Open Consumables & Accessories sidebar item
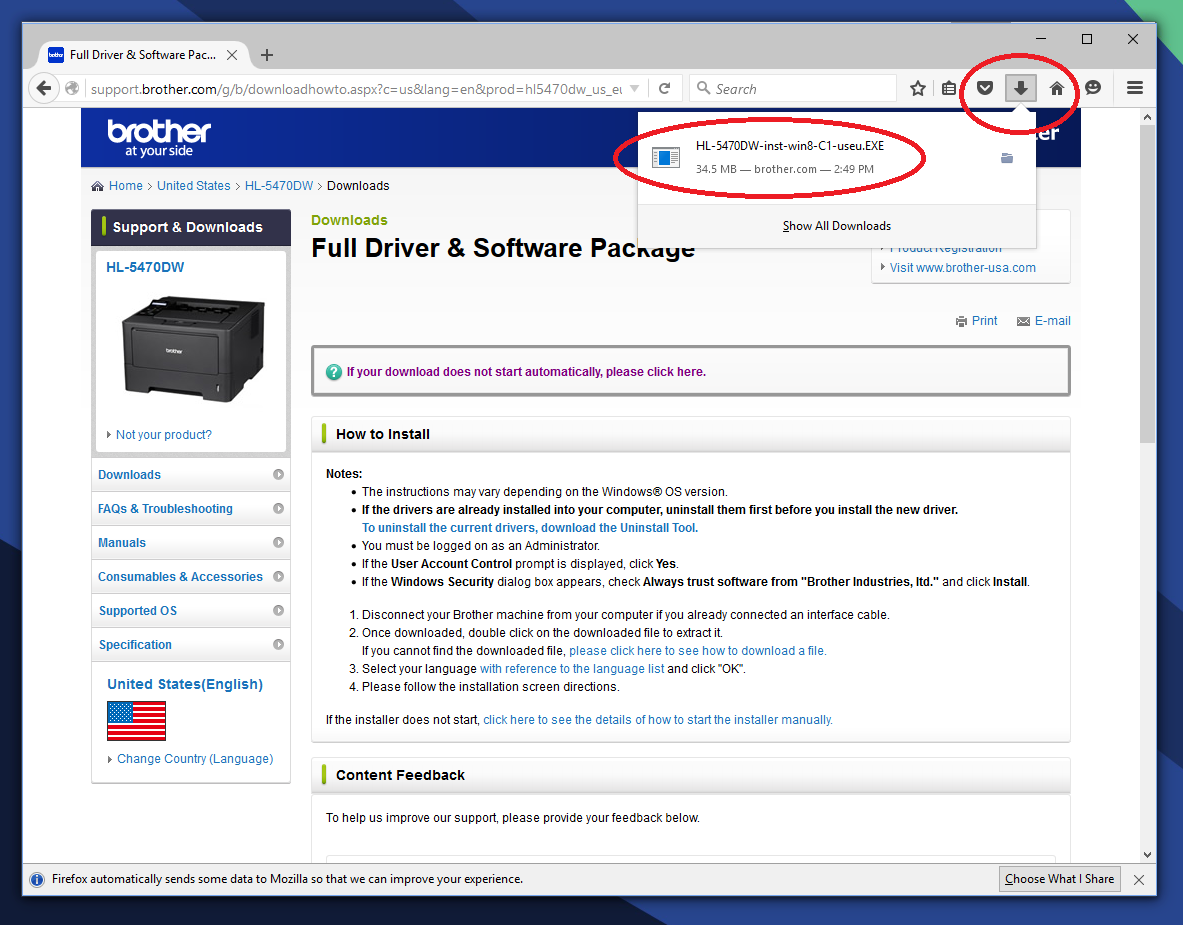 pyautogui.click(x=191, y=576)
